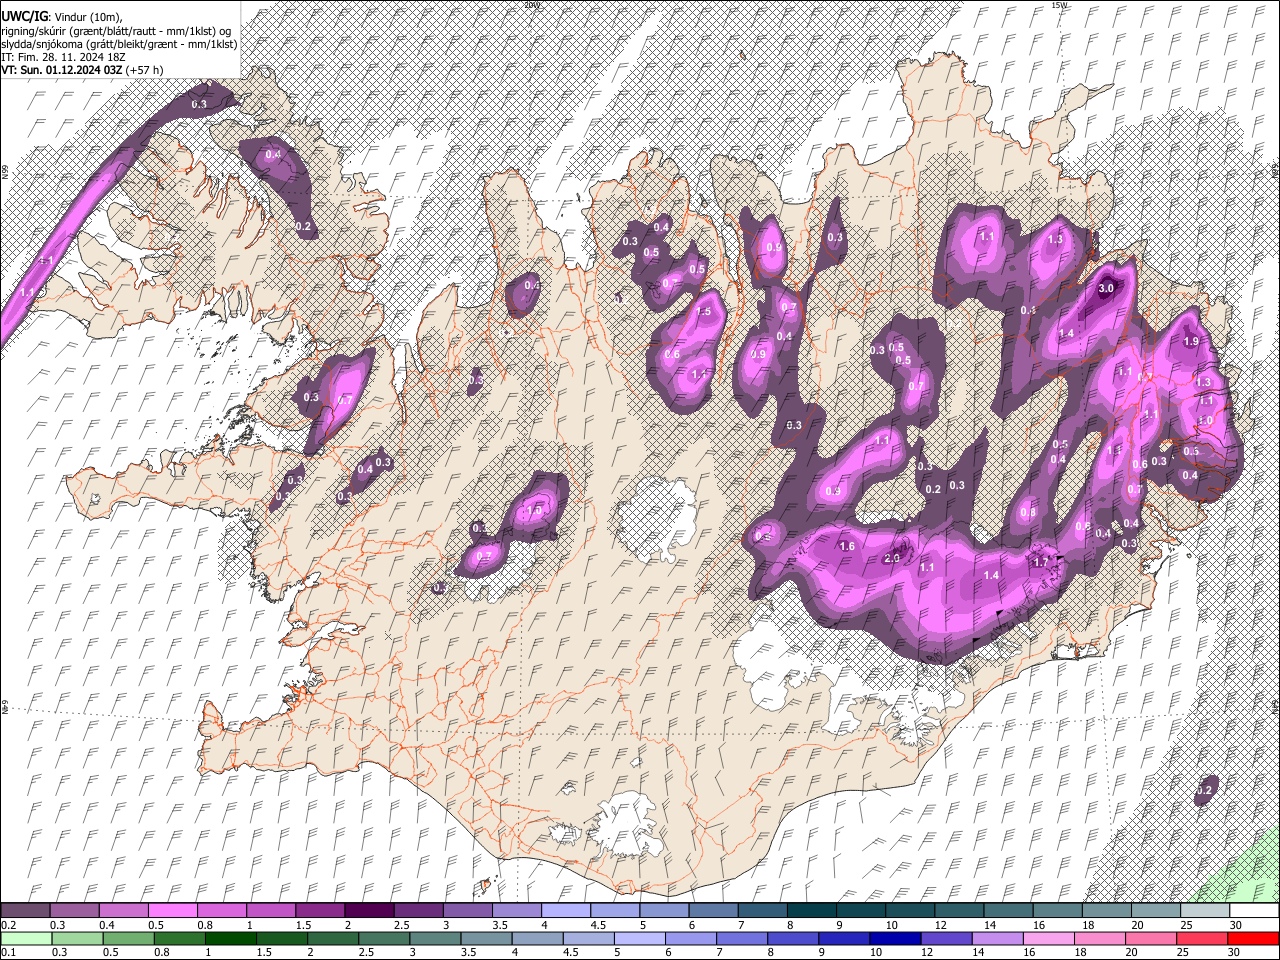Viewport: 1280px width, 960px height.
Task: Pick light grey upper swatch between 25 and 30
Action: pyautogui.click(x=1204, y=910)
